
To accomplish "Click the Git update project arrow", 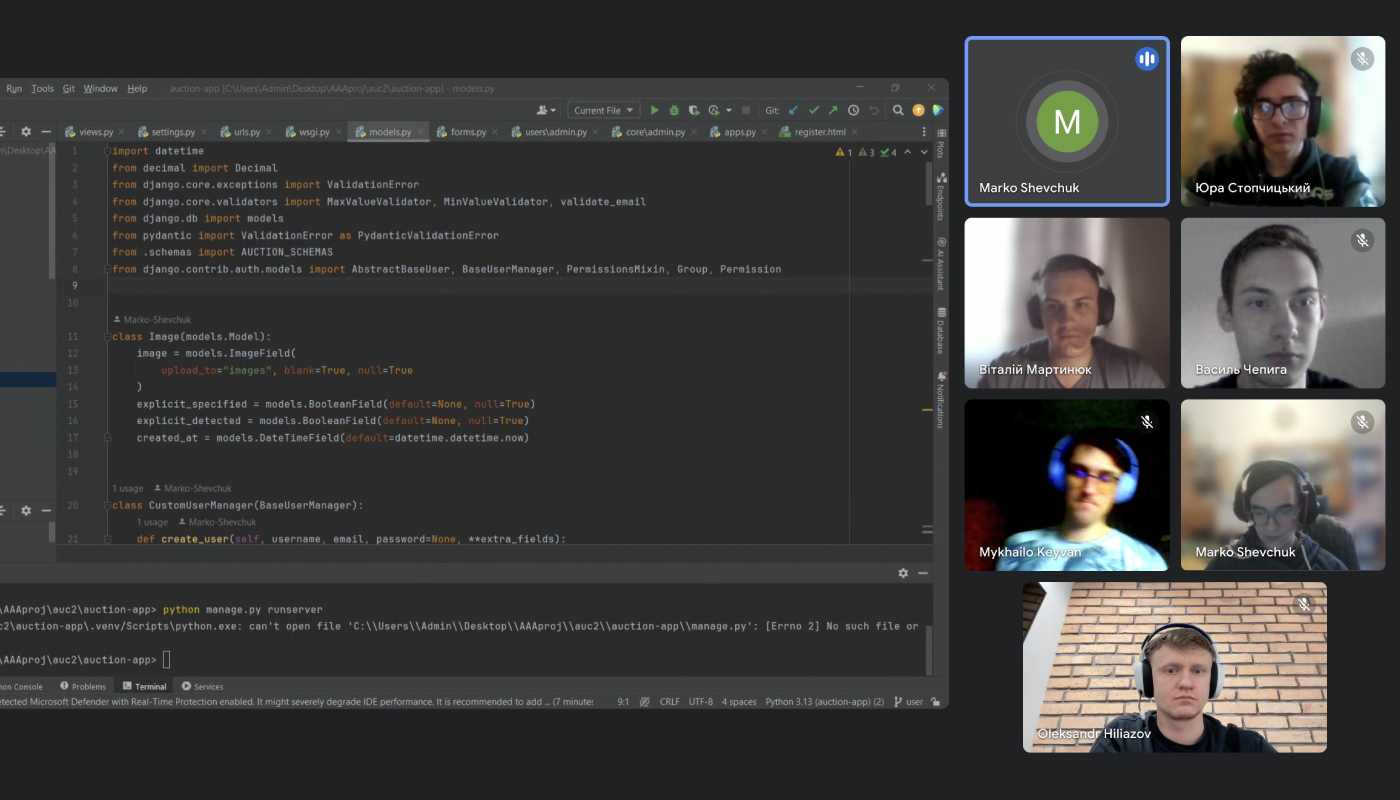I will pos(794,110).
